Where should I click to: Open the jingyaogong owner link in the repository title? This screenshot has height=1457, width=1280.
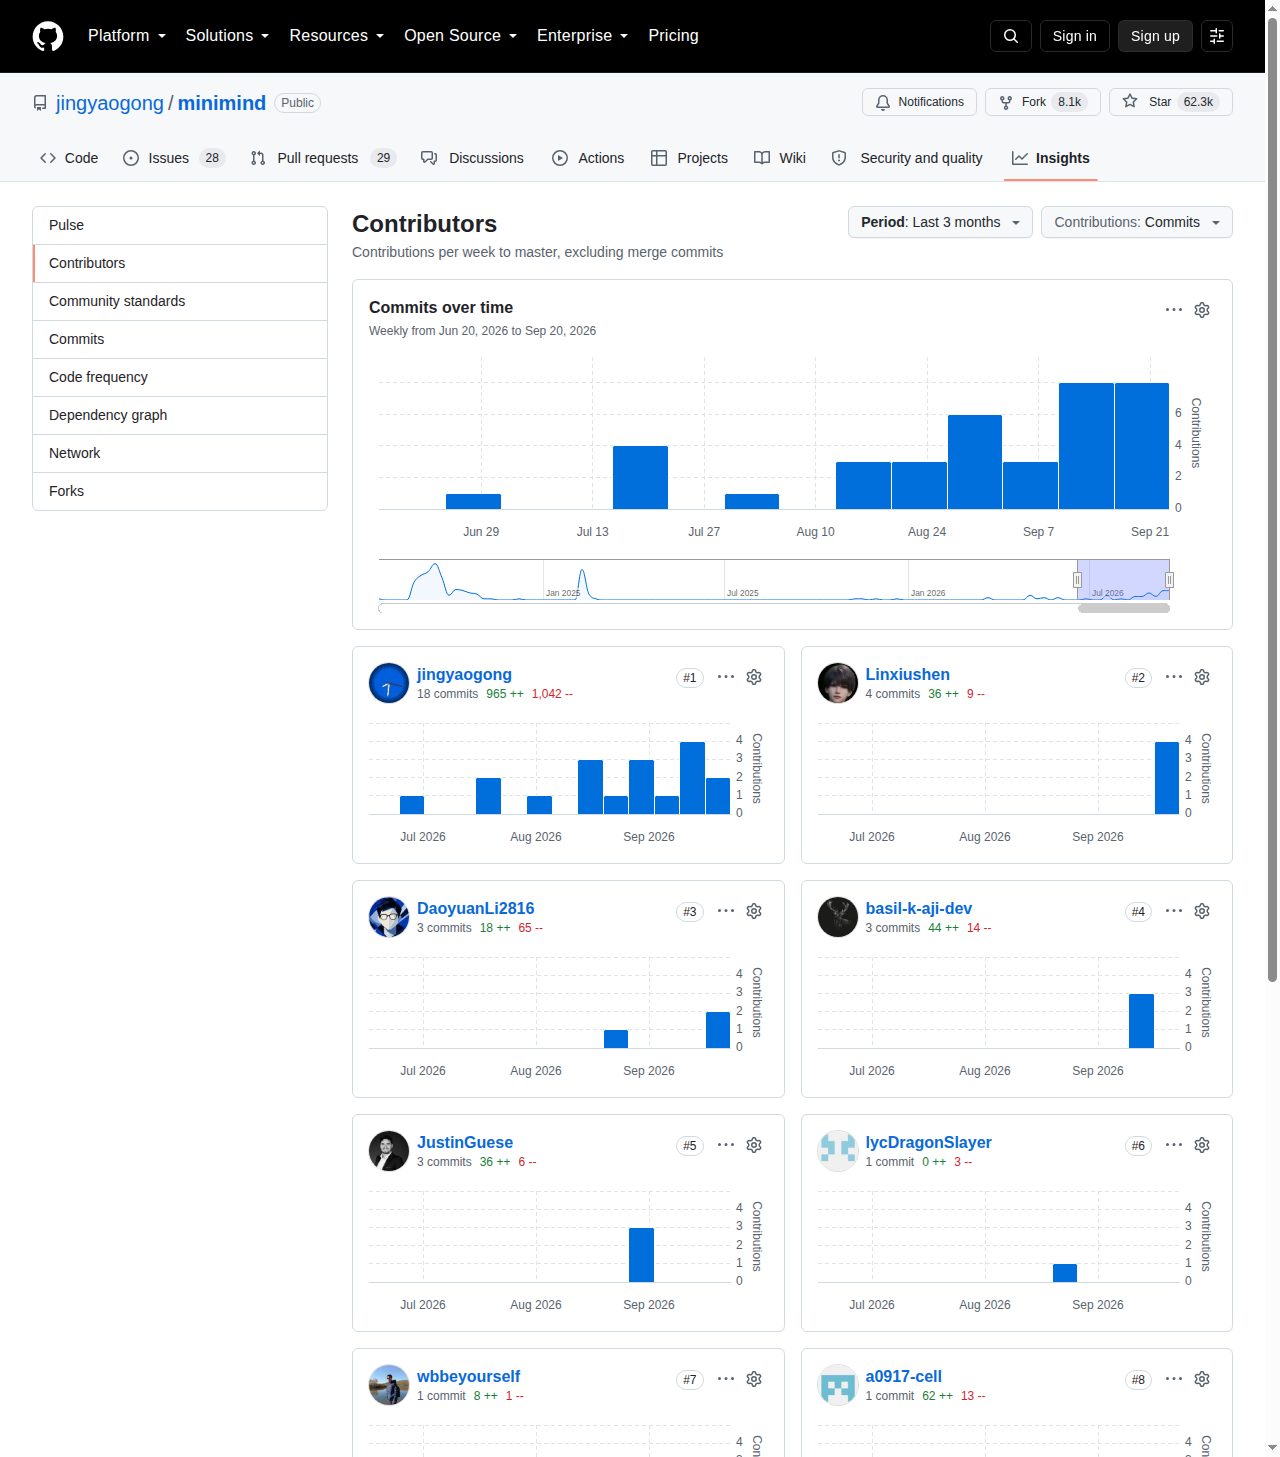point(110,103)
